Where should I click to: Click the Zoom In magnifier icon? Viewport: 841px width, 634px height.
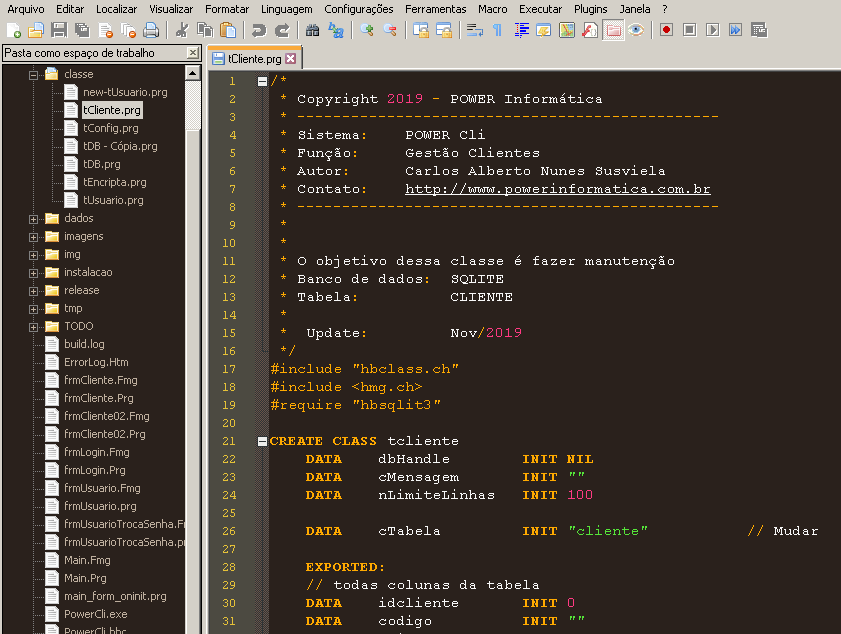pyautogui.click(x=367, y=30)
